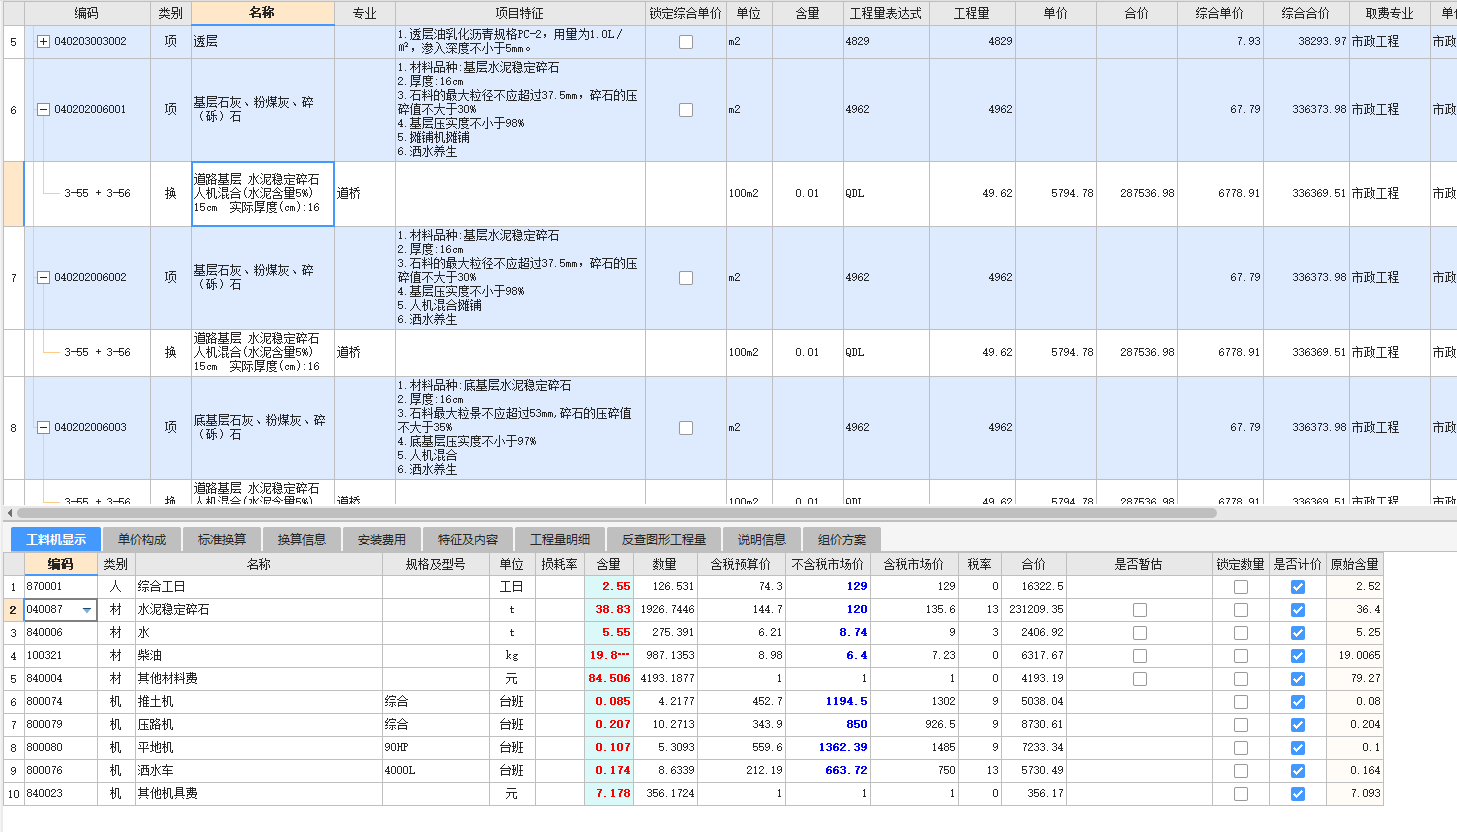Switch to the 工料机显示 tab
The width and height of the screenshot is (1457, 832).
click(x=56, y=540)
